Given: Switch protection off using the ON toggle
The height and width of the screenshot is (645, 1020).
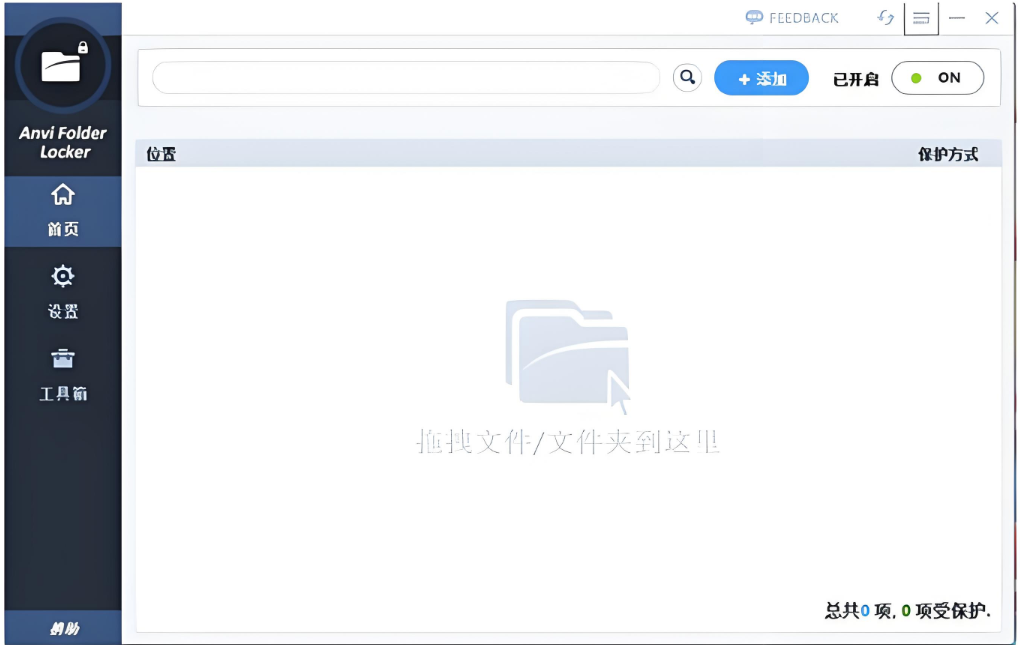Looking at the screenshot, I should click(x=937, y=77).
